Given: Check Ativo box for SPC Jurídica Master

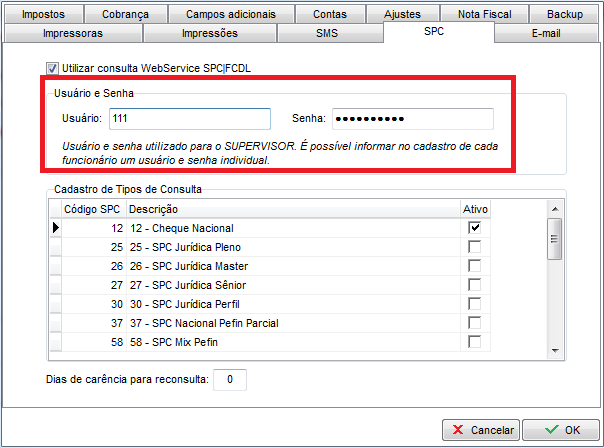Looking at the screenshot, I should 474,266.
